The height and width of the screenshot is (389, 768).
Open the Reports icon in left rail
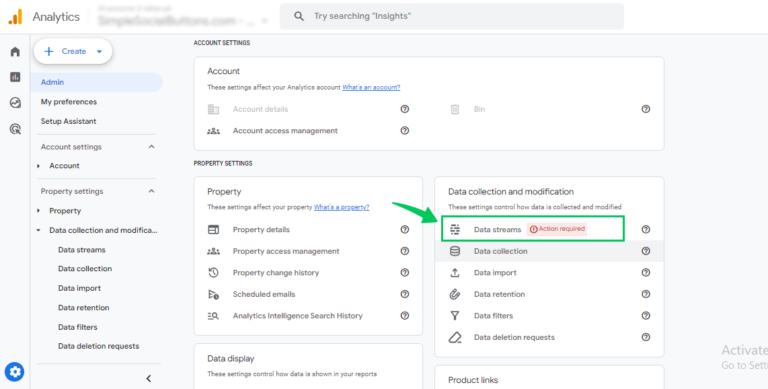[x=15, y=77]
